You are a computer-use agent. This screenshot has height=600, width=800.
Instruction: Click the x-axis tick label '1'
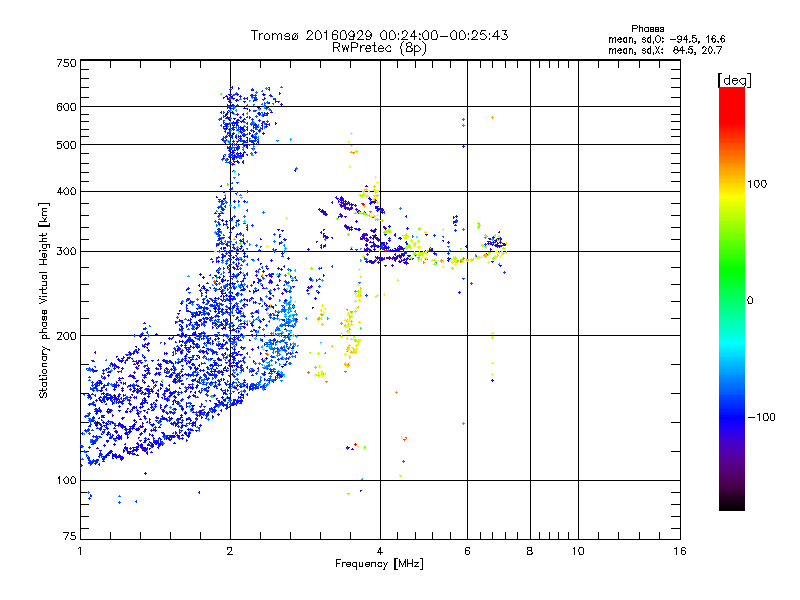coord(80,551)
